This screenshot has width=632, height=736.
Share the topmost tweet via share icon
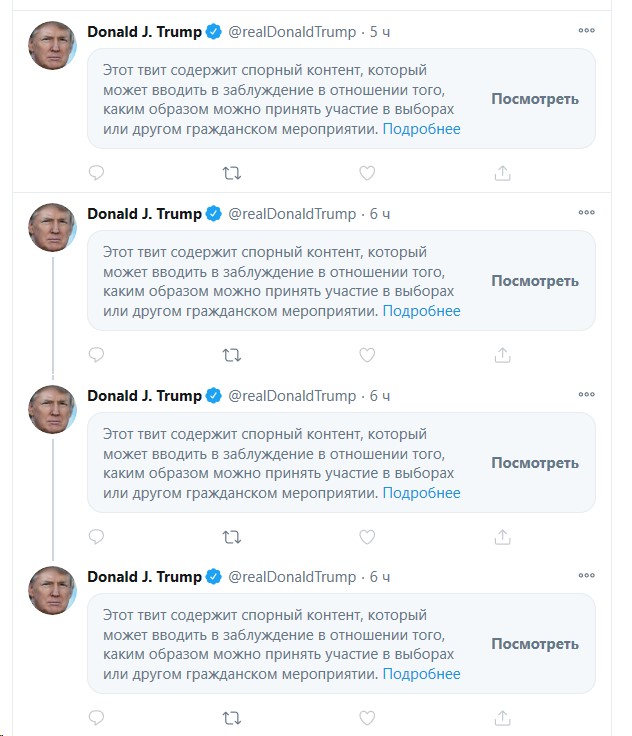click(x=502, y=173)
